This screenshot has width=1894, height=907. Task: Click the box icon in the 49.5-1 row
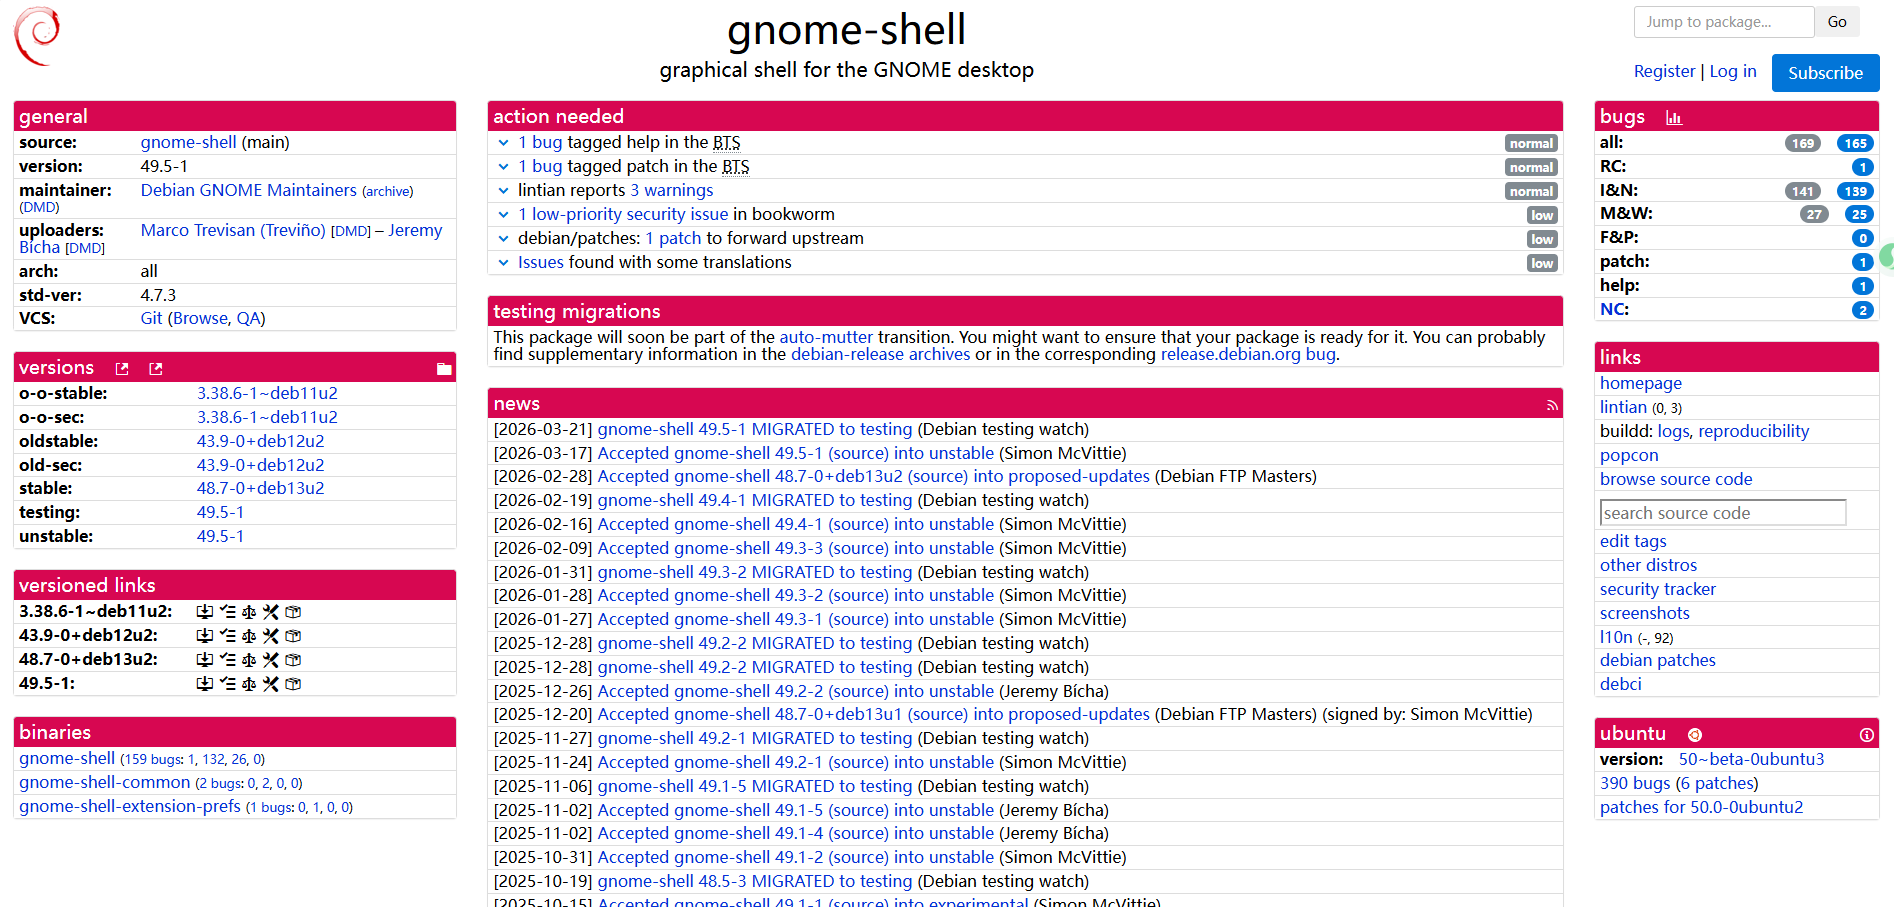(293, 684)
